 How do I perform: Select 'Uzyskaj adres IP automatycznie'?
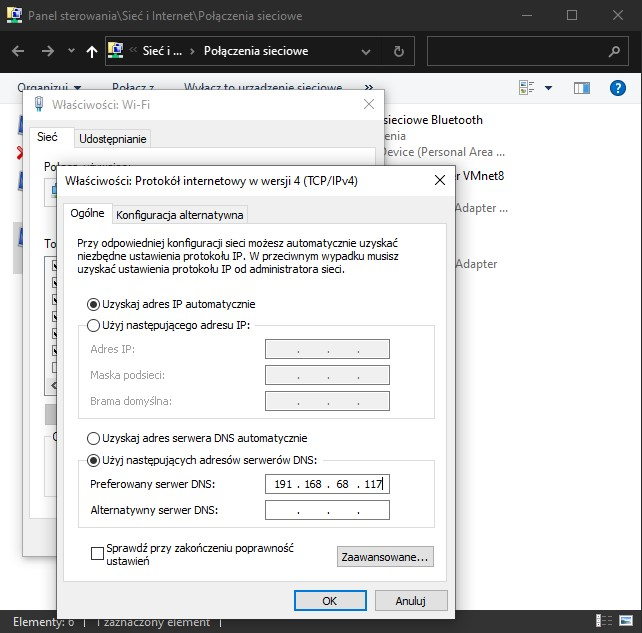click(x=171, y=304)
